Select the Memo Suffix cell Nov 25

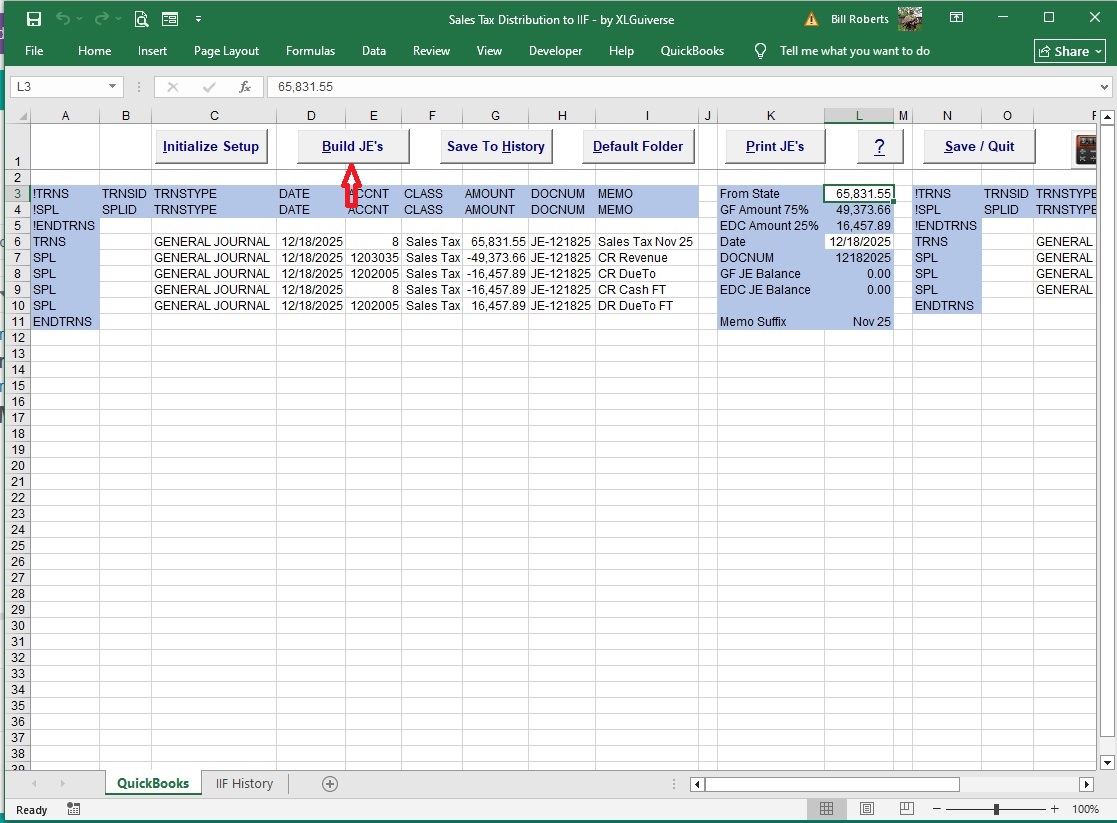point(858,322)
